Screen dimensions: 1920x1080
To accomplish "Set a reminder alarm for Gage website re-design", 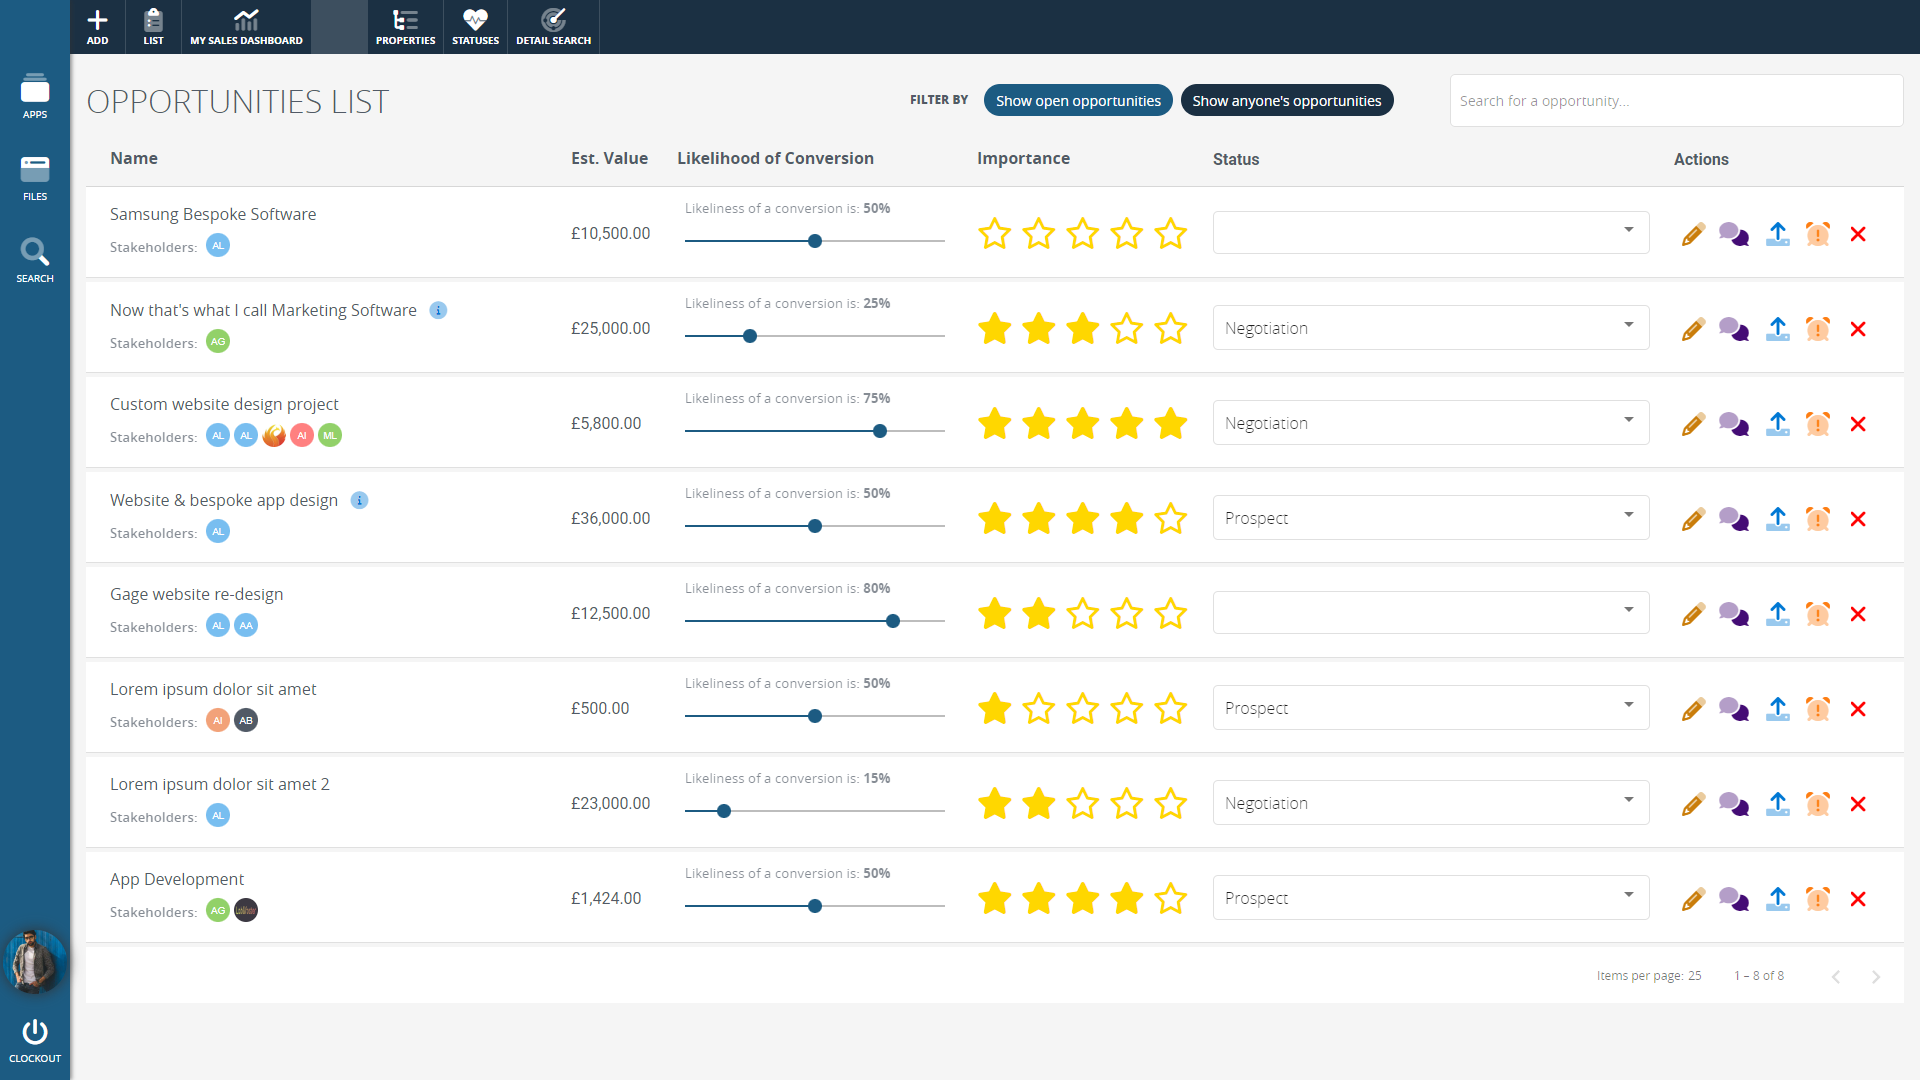I will pyautogui.click(x=1817, y=614).
